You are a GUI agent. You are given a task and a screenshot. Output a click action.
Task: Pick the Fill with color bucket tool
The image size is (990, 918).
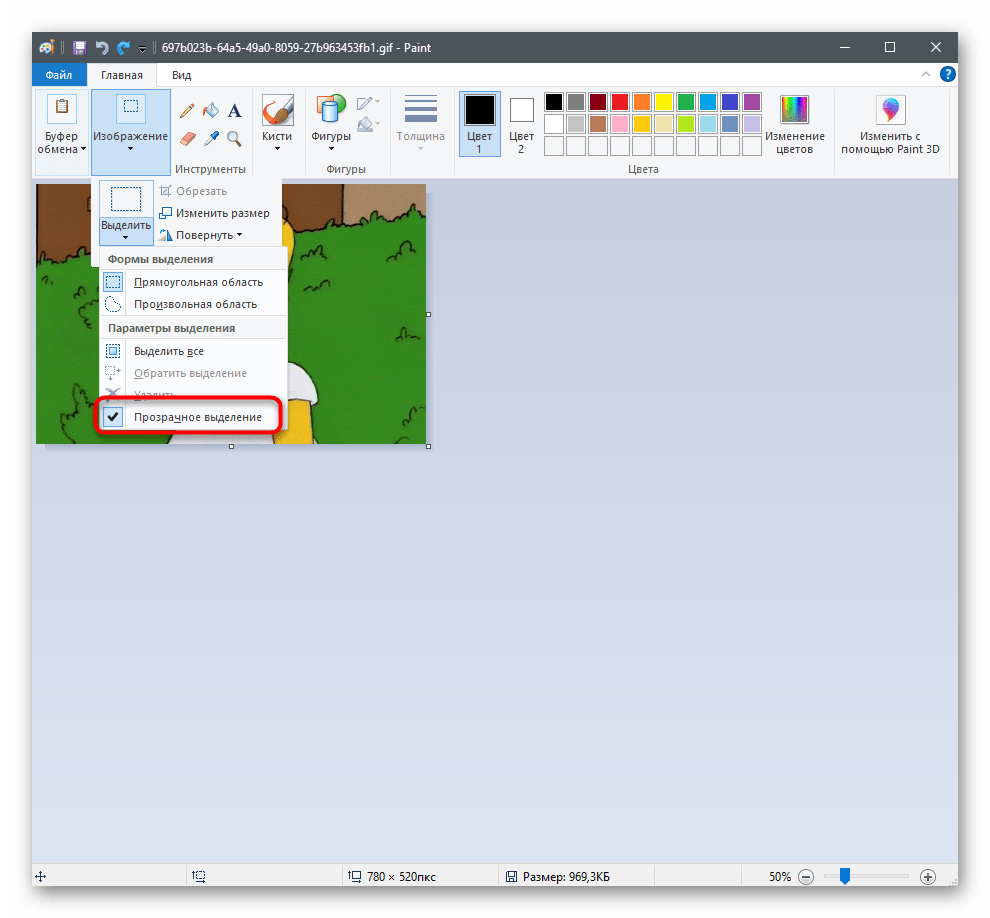[211, 111]
